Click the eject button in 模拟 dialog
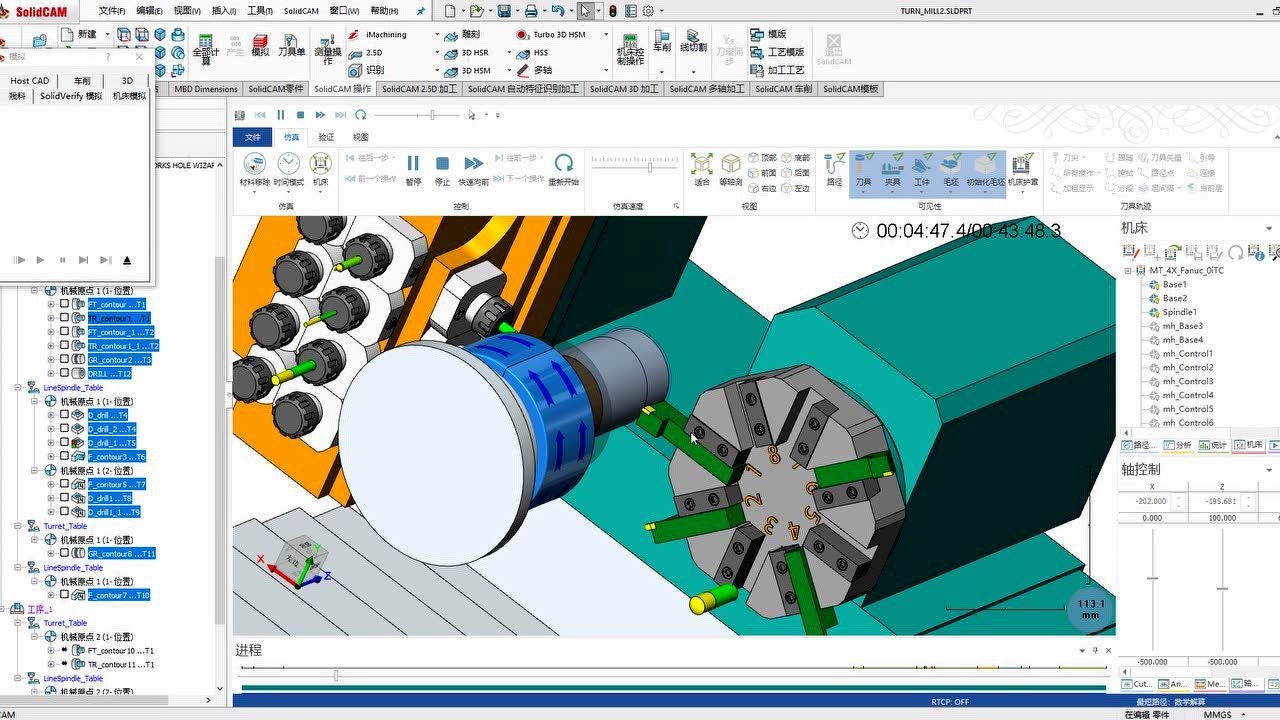 pyautogui.click(x=127, y=260)
